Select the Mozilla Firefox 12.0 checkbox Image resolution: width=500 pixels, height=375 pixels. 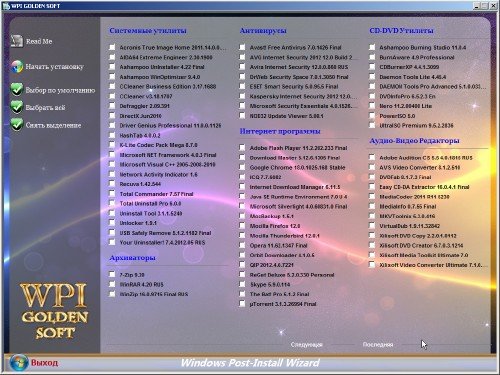pos(242,226)
